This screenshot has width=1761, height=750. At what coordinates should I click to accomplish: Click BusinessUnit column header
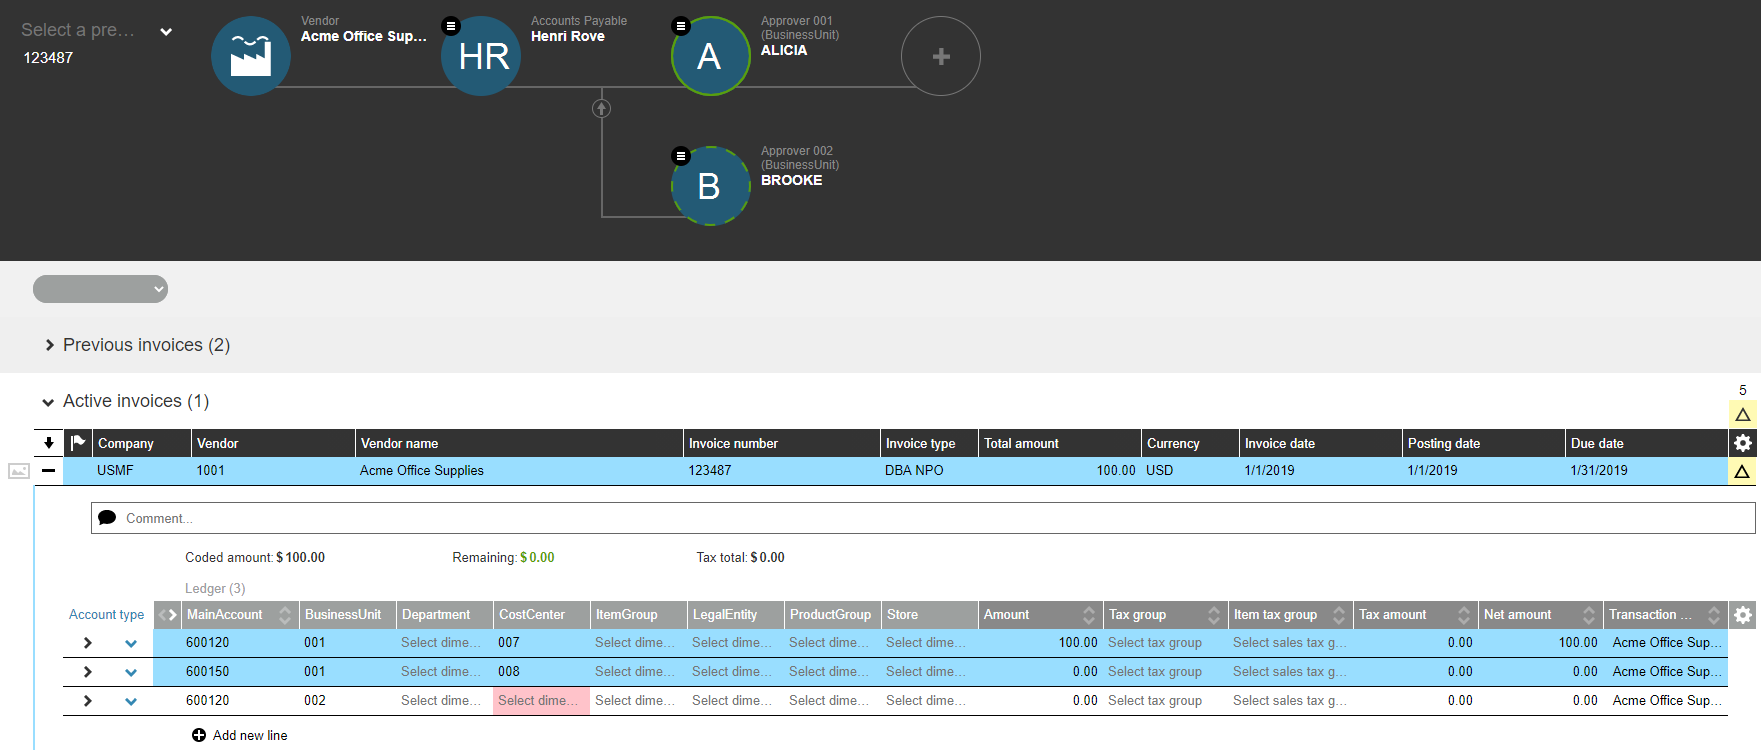pyautogui.click(x=348, y=615)
